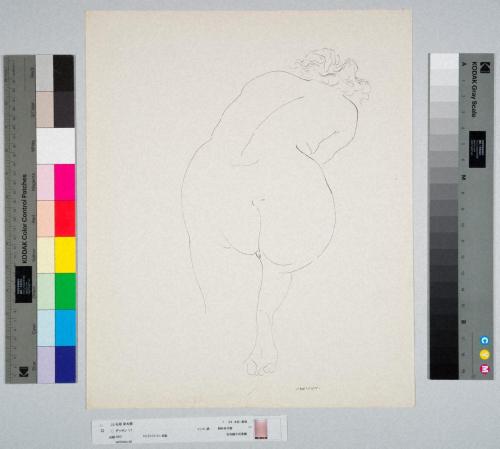This screenshot has width=500, height=449.
Task: Select the dark blue color patch
Action: (x=66, y=364)
